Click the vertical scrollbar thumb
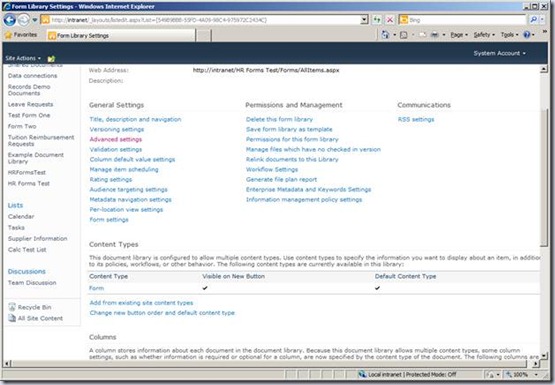This screenshot has width=555, height=385. [544, 177]
